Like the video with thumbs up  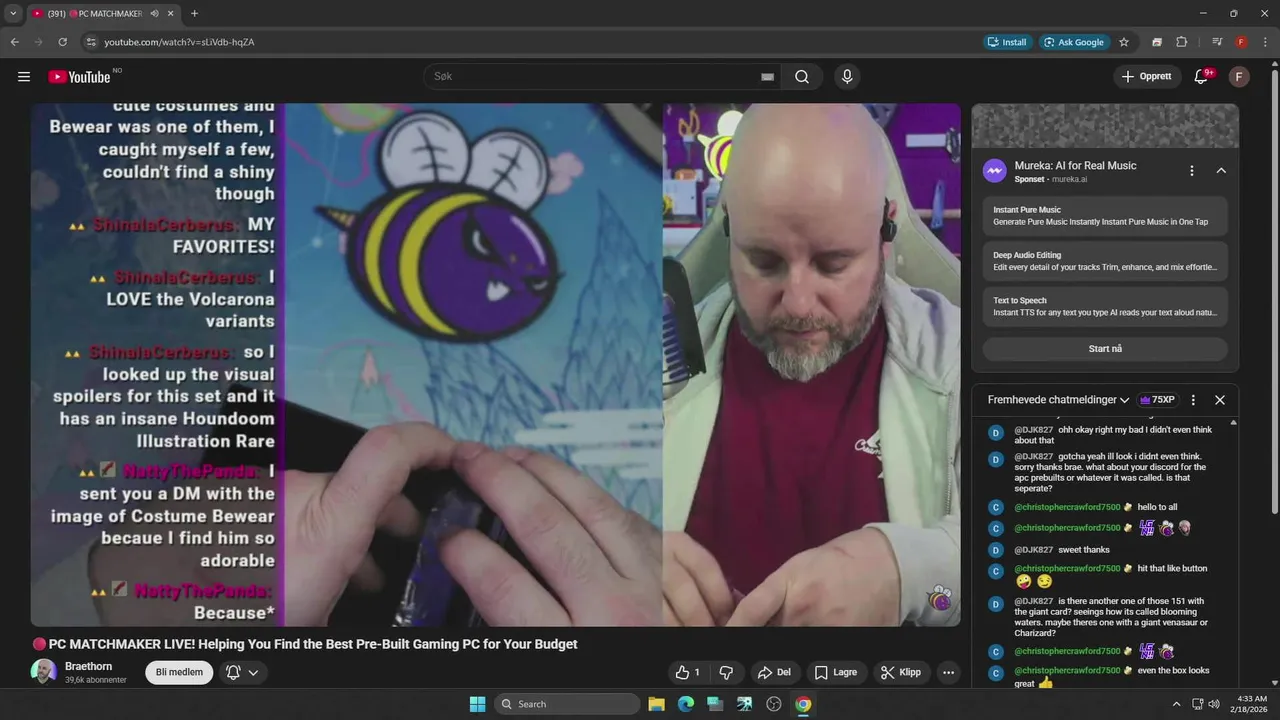[687, 672]
